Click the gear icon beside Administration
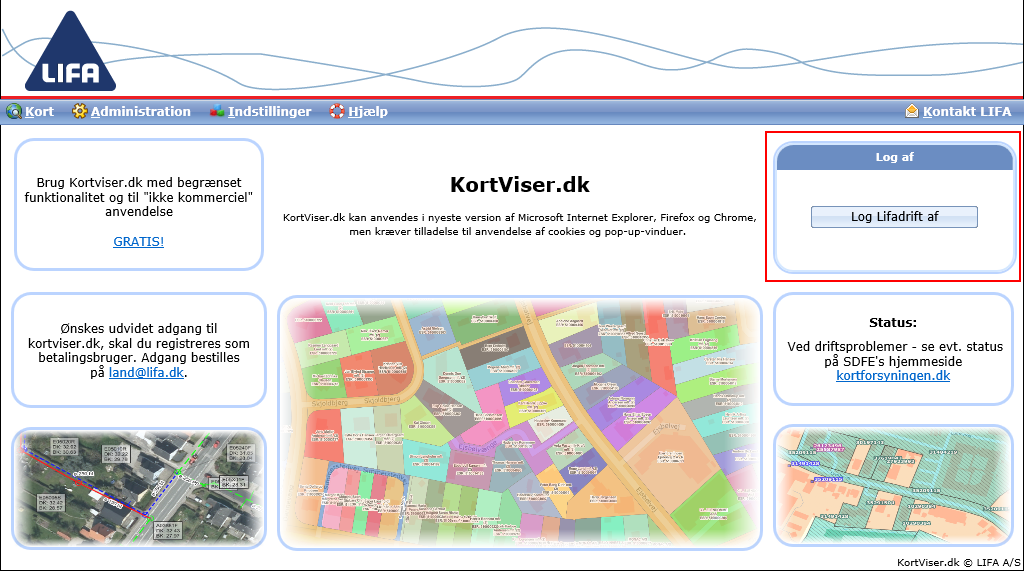The width and height of the screenshot is (1024, 571). coord(80,111)
